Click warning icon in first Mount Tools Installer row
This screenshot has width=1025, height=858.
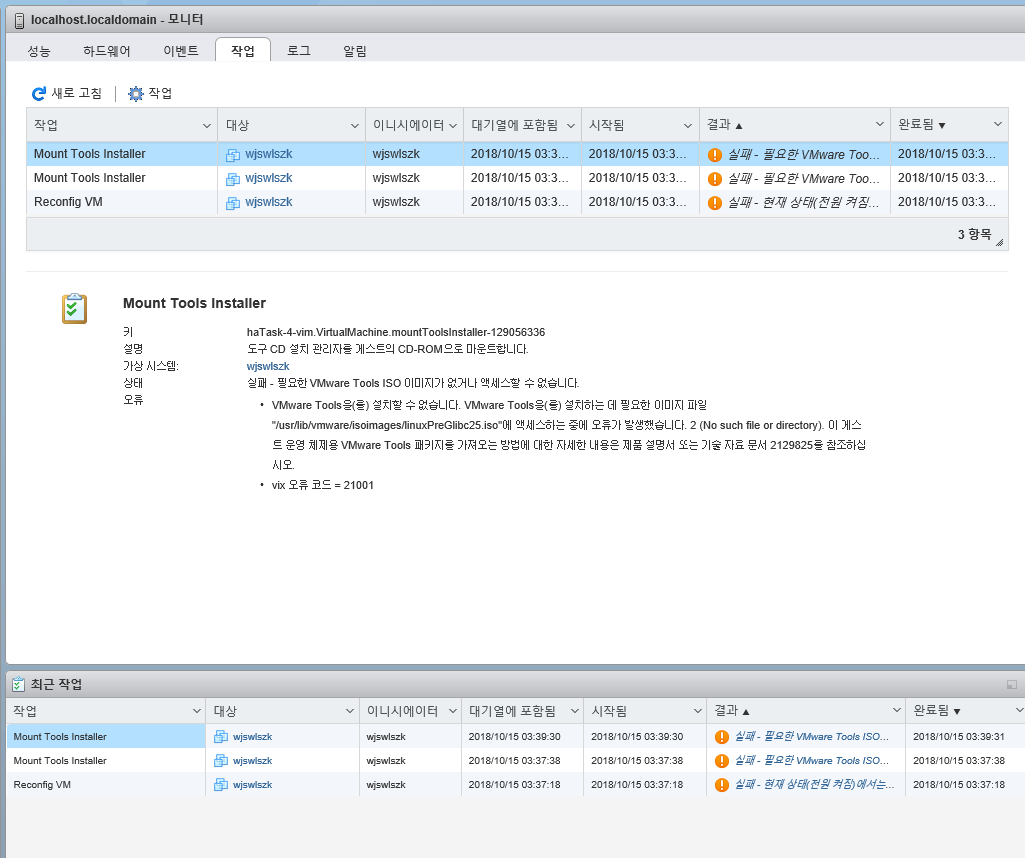pyautogui.click(x=714, y=155)
